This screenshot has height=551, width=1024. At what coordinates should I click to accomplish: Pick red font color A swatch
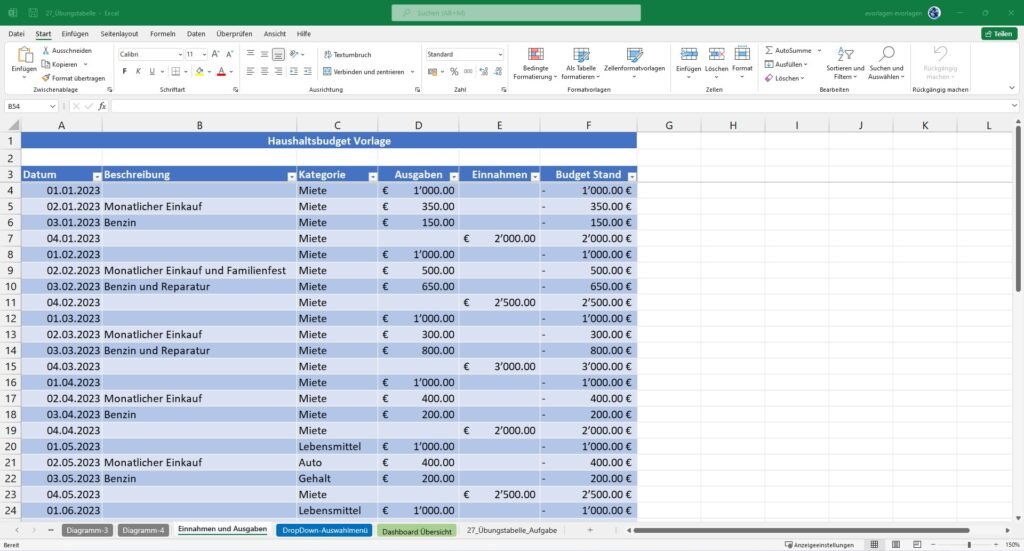pos(221,71)
